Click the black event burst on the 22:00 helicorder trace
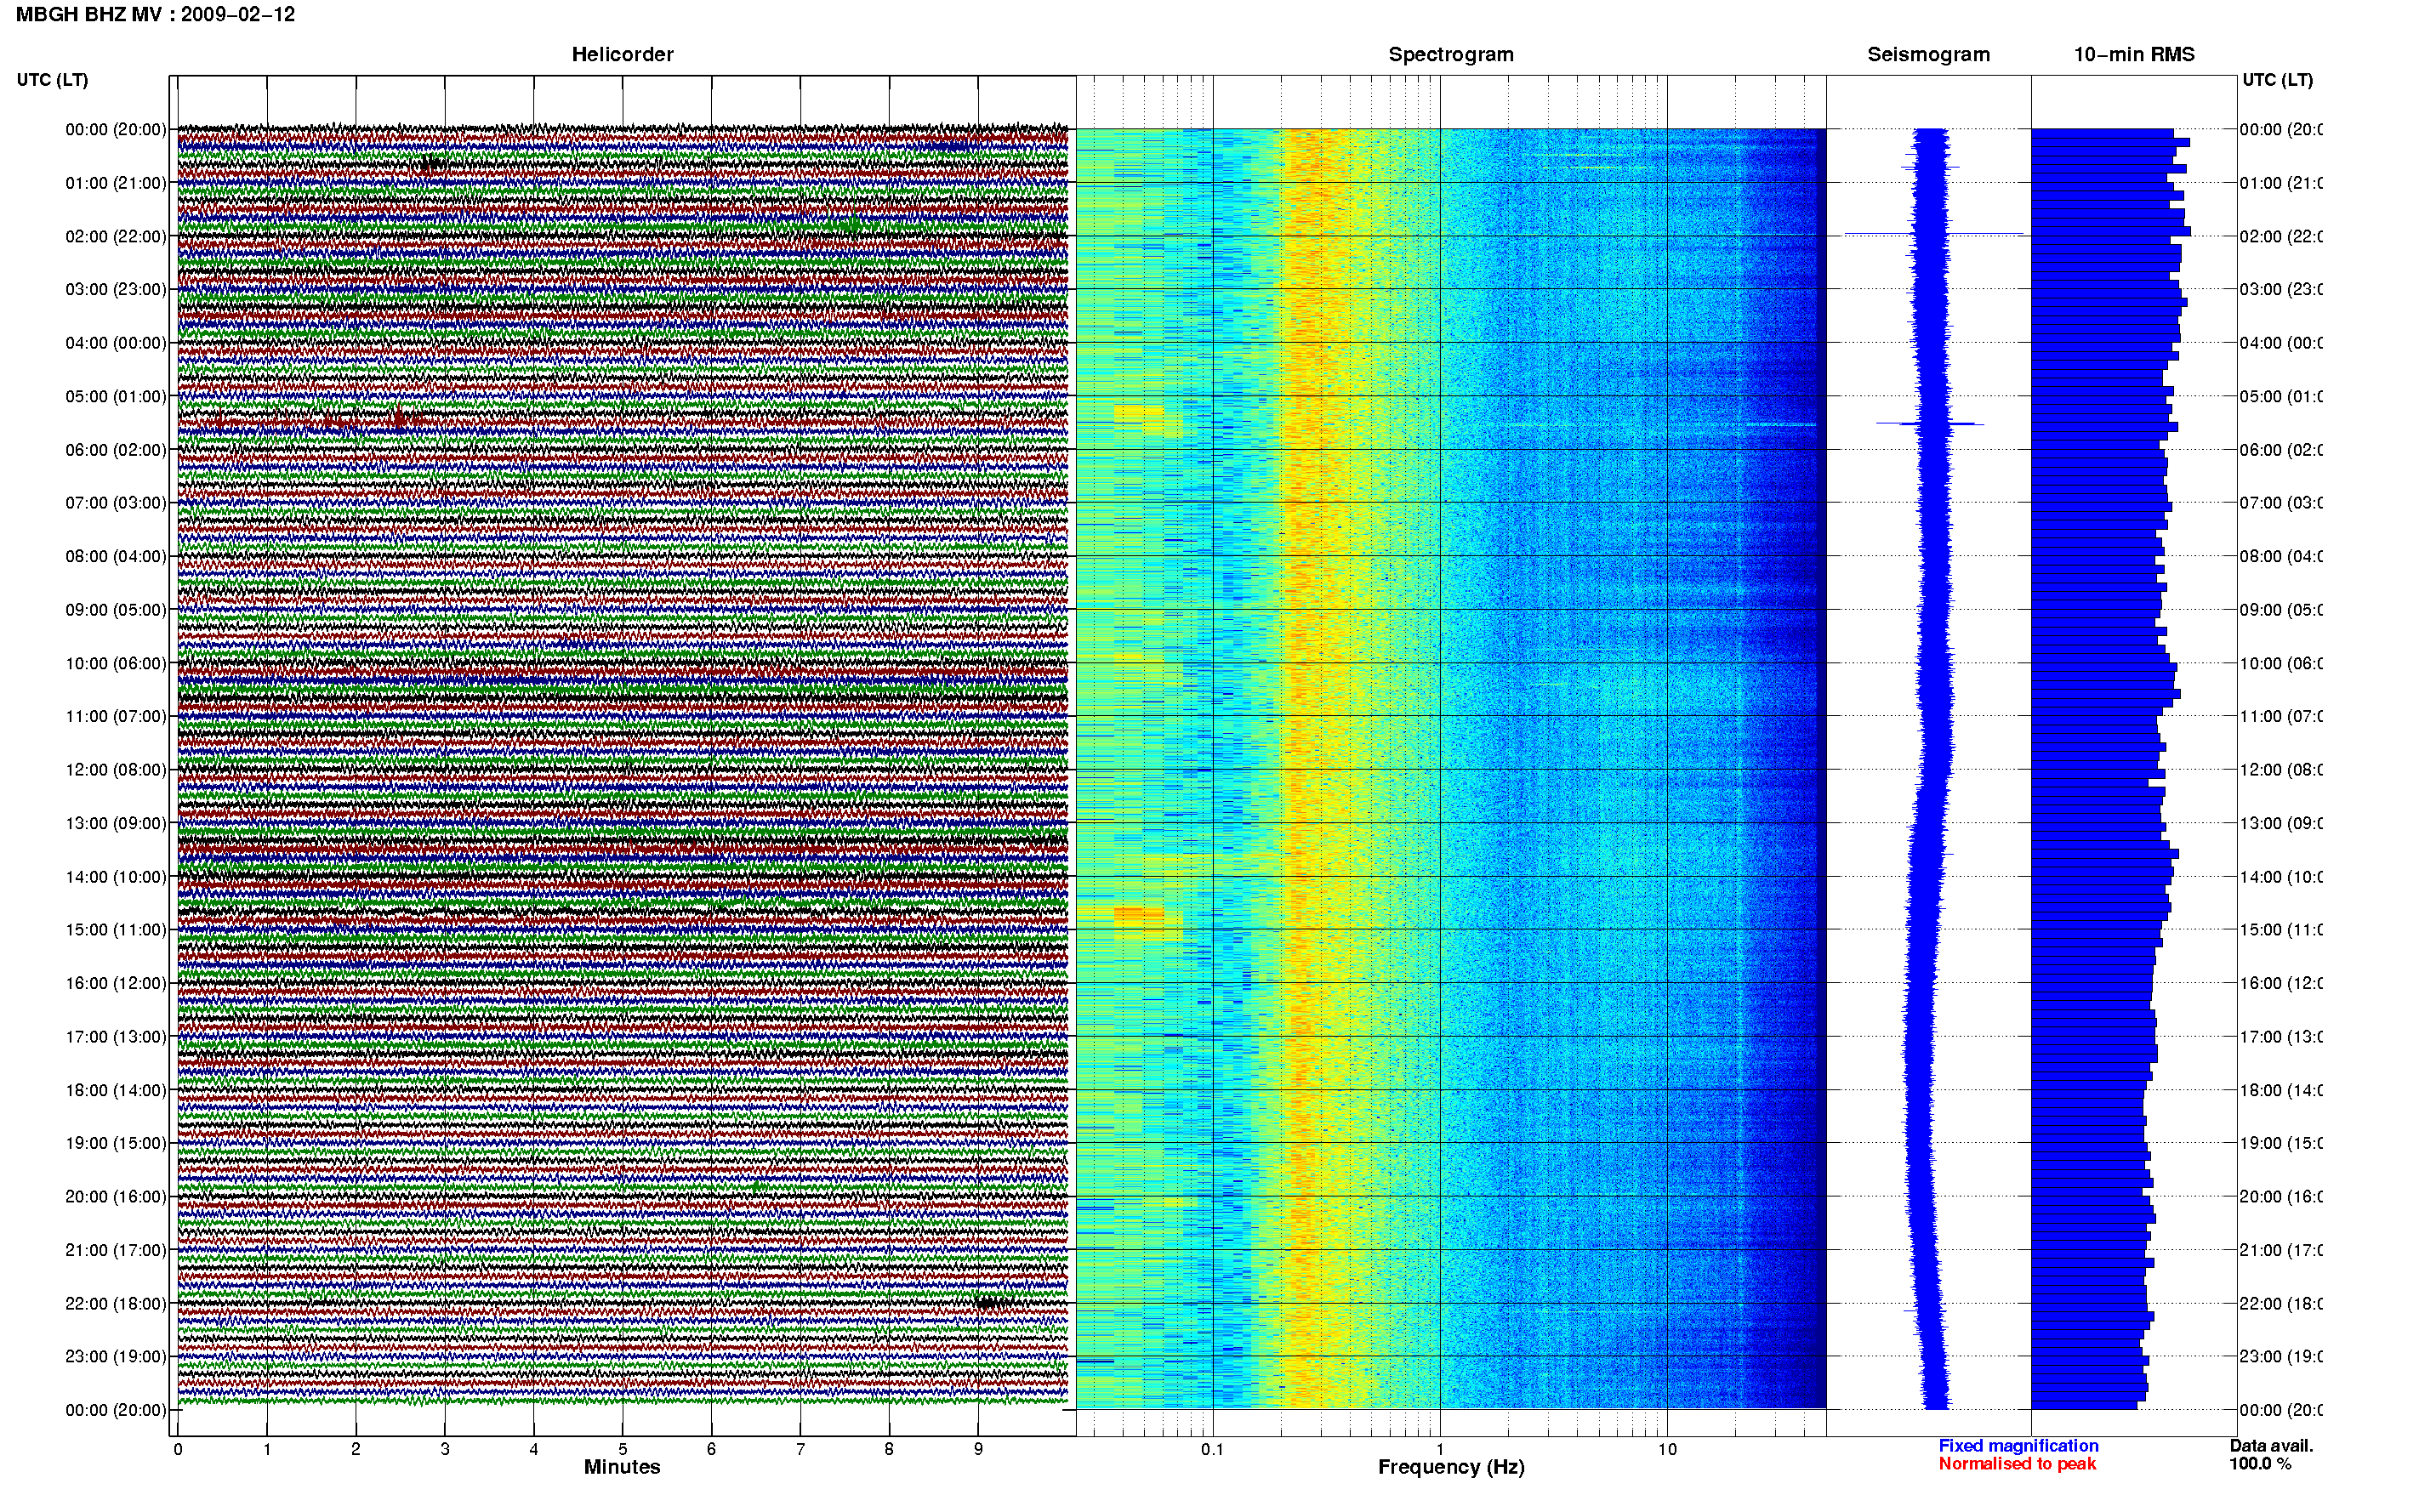Viewport: 2419px width, 1512px height. point(990,1303)
